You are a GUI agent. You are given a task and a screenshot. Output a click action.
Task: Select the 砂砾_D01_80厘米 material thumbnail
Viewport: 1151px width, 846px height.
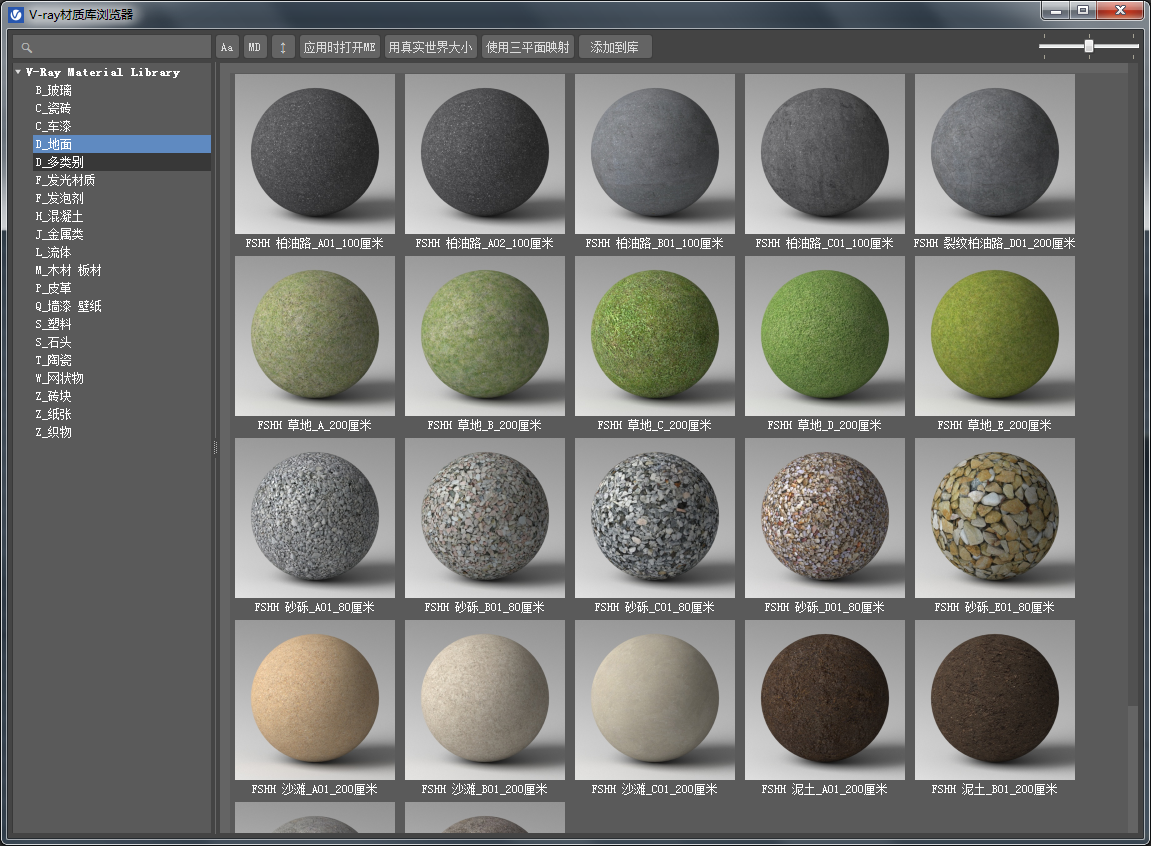click(825, 518)
